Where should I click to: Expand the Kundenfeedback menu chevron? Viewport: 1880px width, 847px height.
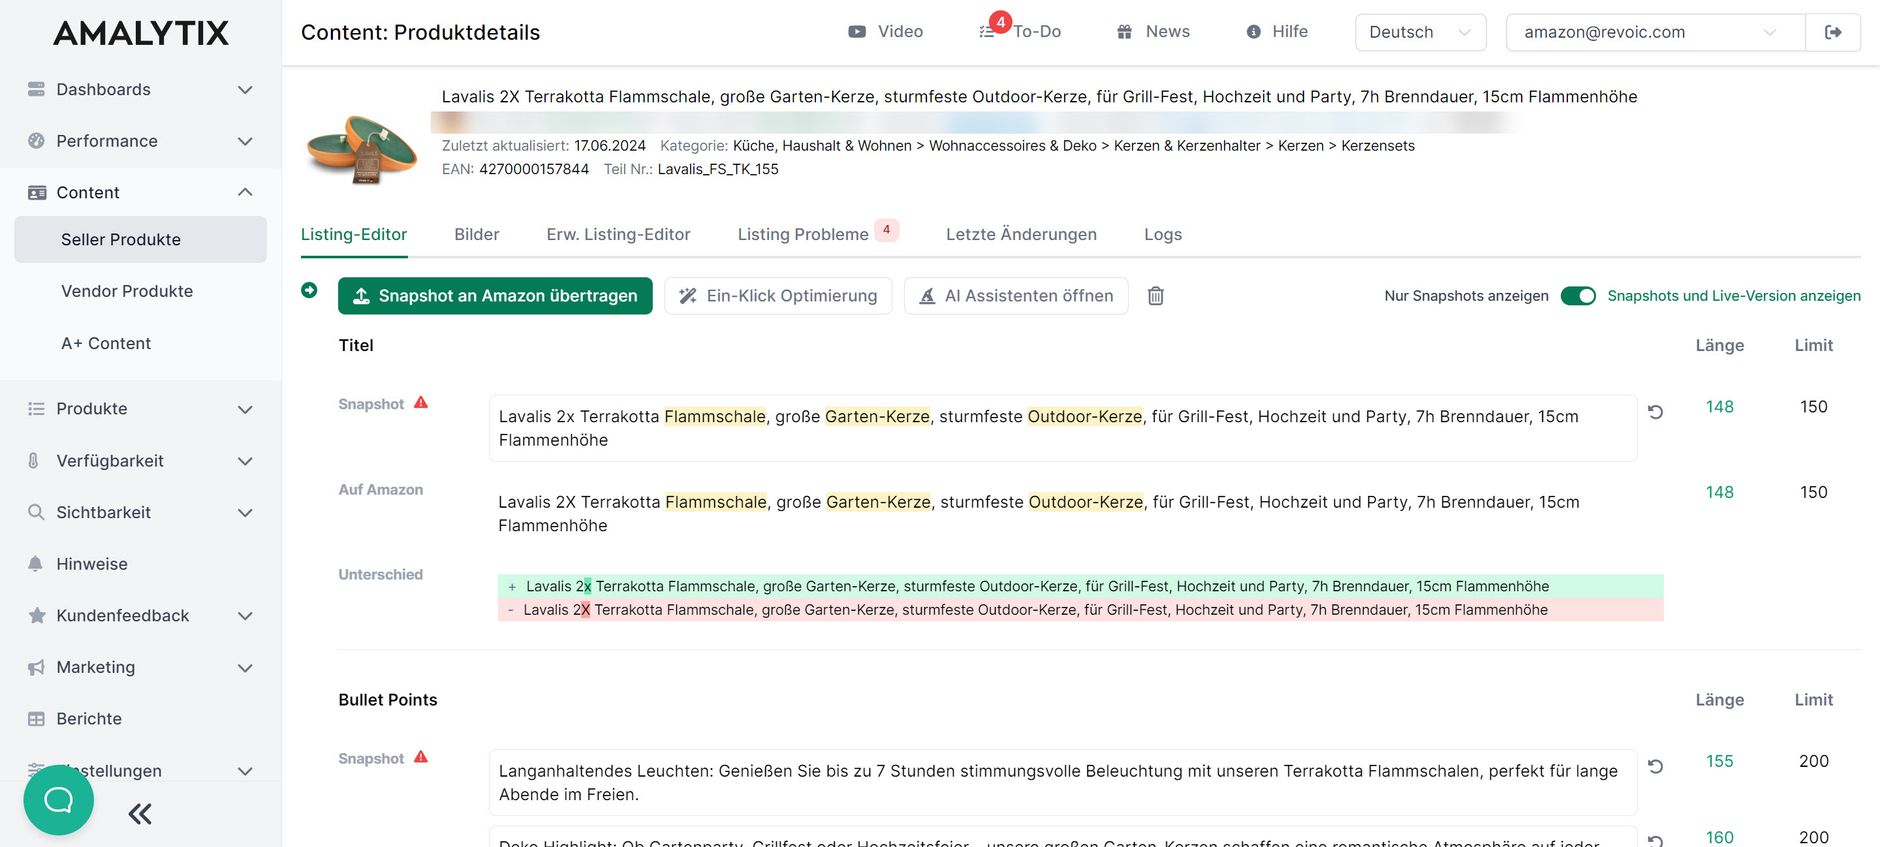[245, 616]
